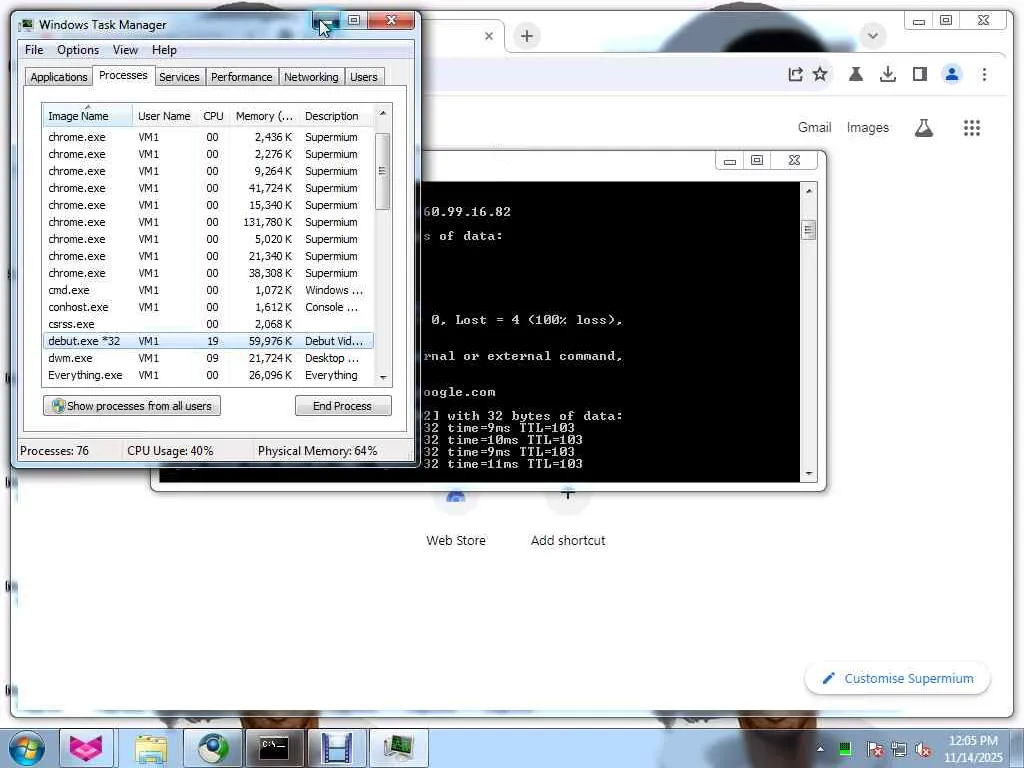This screenshot has height=768, width=1024.
Task: Switch to Command Prompt taskbar icon
Action: (274, 748)
